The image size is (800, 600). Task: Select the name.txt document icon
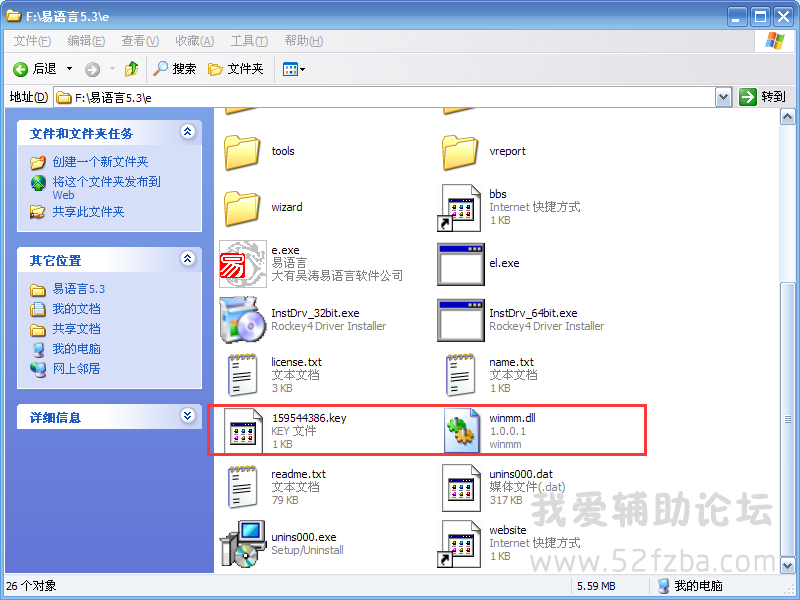460,376
